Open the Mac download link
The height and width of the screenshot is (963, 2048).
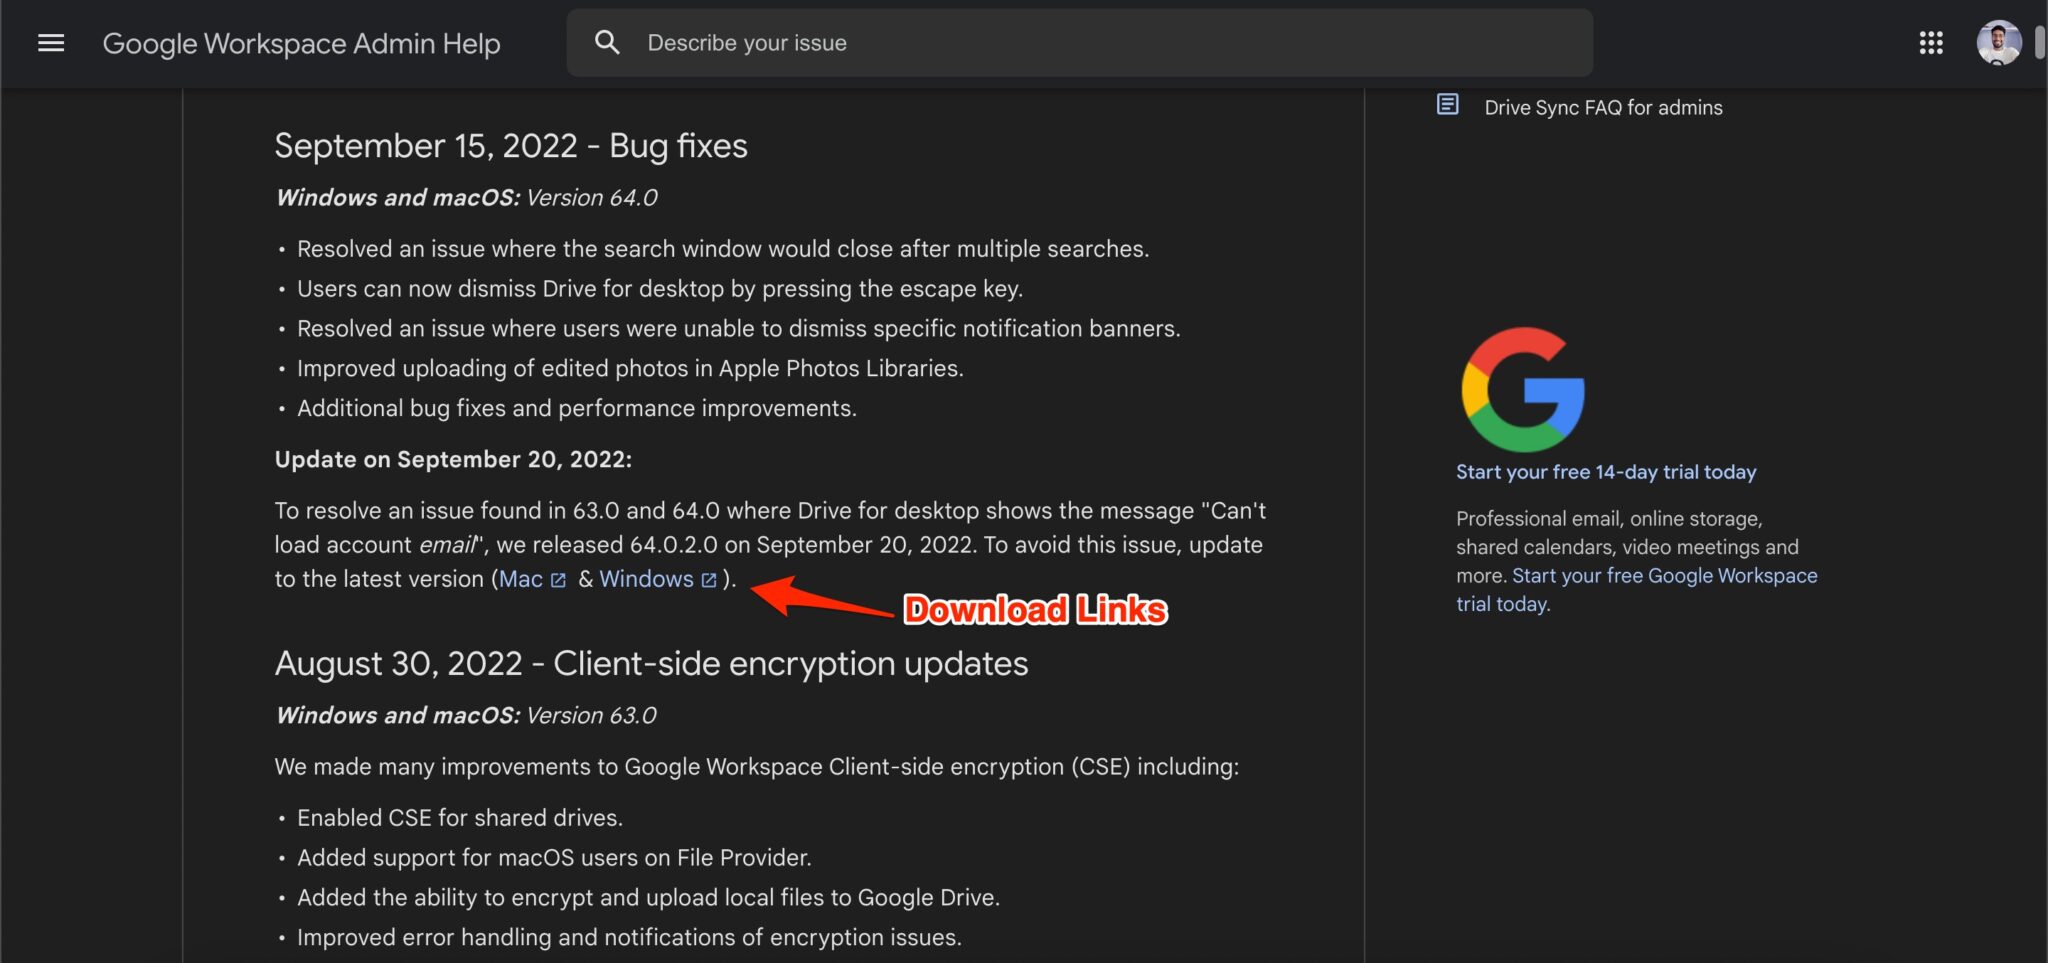tap(522, 578)
